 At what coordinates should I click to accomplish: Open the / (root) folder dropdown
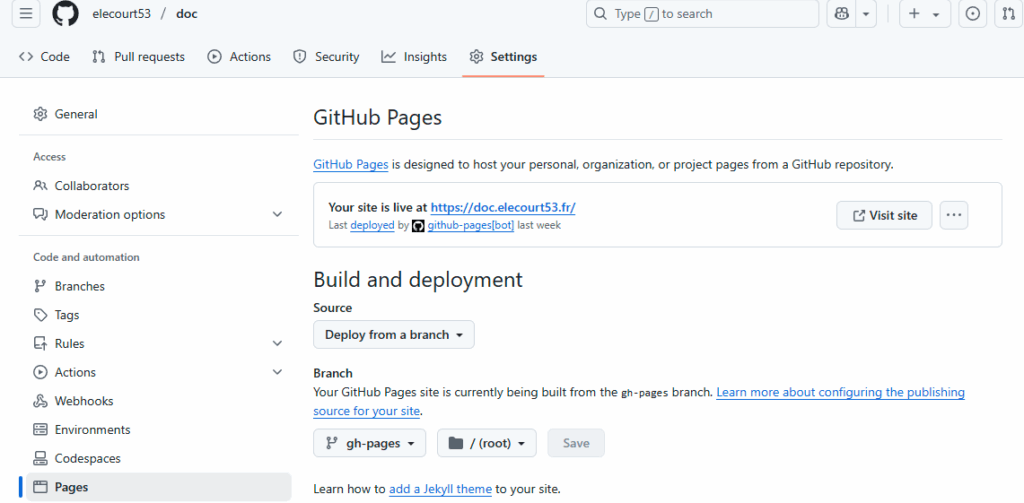pos(486,443)
